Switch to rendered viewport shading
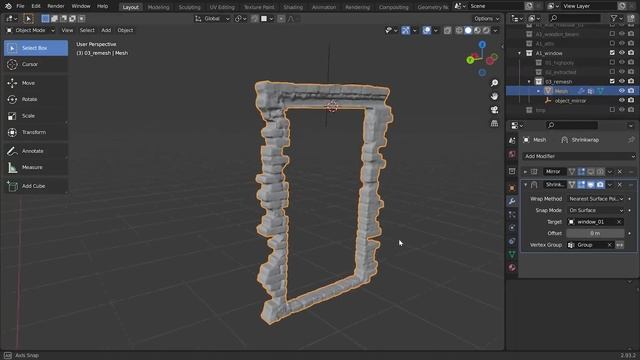 486,30
